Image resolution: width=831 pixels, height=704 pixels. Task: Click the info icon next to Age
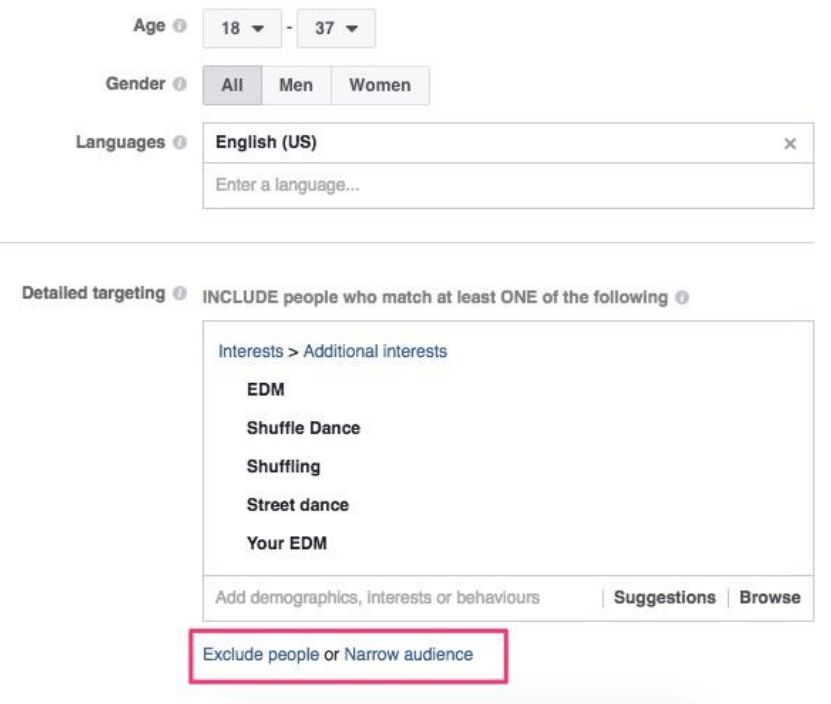[180, 25]
